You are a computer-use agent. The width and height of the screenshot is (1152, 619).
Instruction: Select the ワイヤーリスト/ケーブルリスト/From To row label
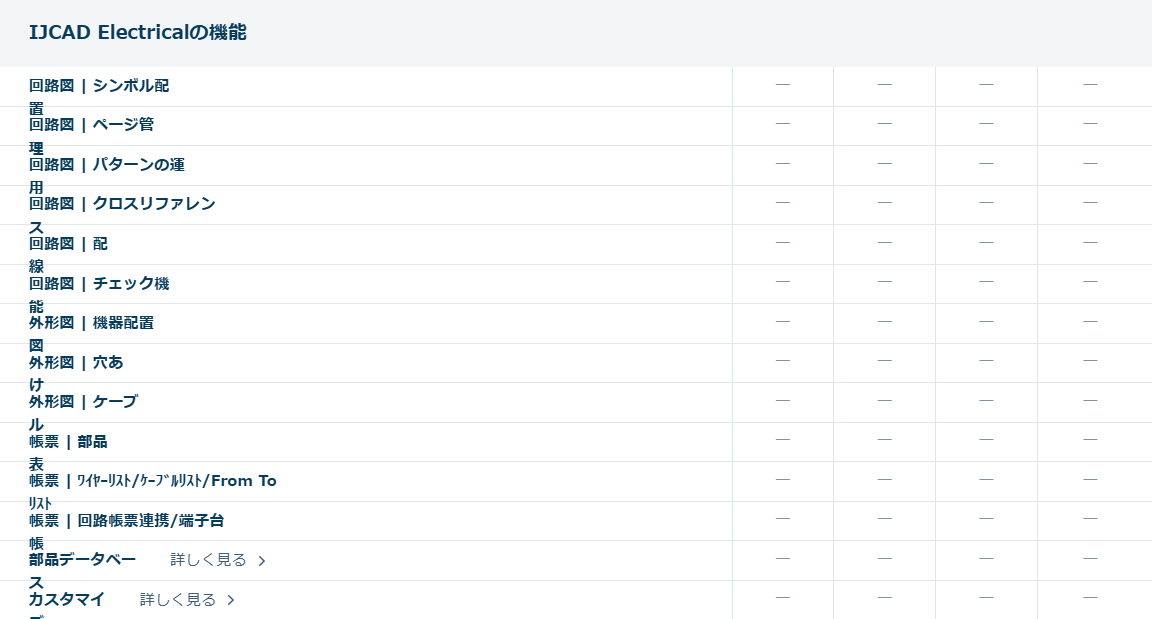(x=152, y=481)
